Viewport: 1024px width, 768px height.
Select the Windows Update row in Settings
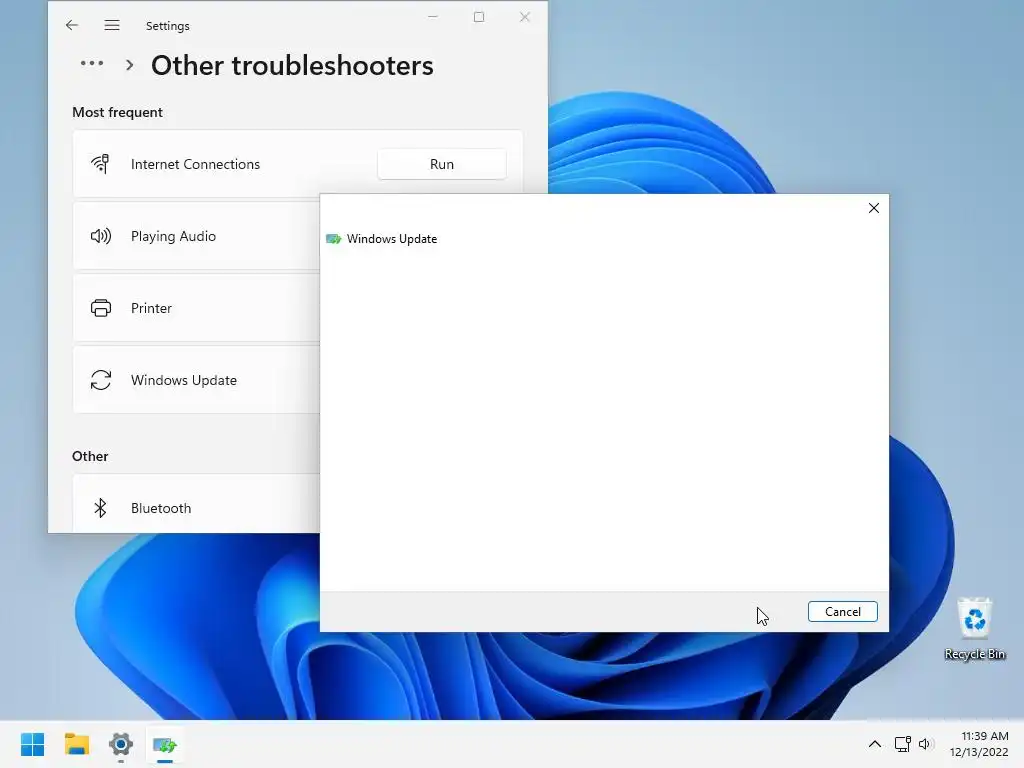click(196, 379)
